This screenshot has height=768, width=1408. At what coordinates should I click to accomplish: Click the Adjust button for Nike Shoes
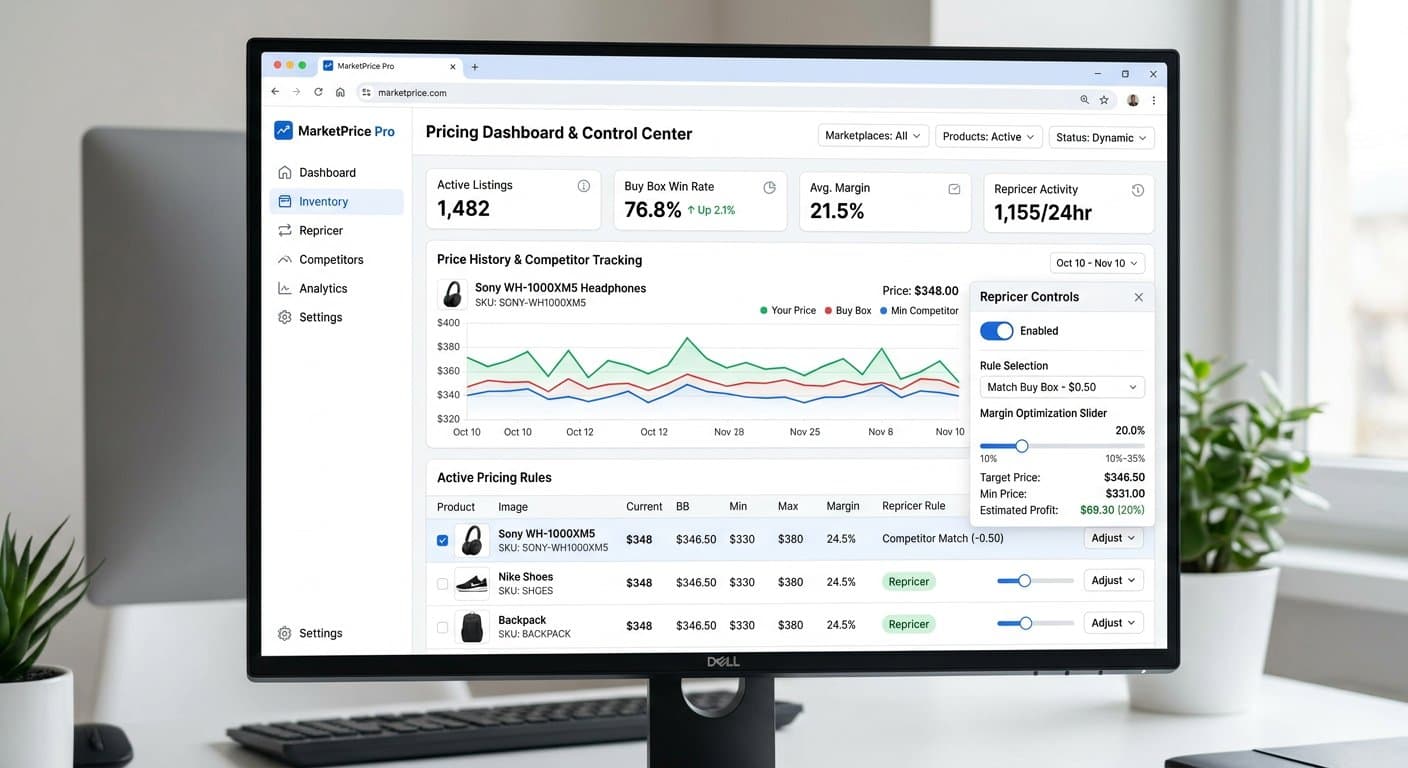(x=1113, y=580)
